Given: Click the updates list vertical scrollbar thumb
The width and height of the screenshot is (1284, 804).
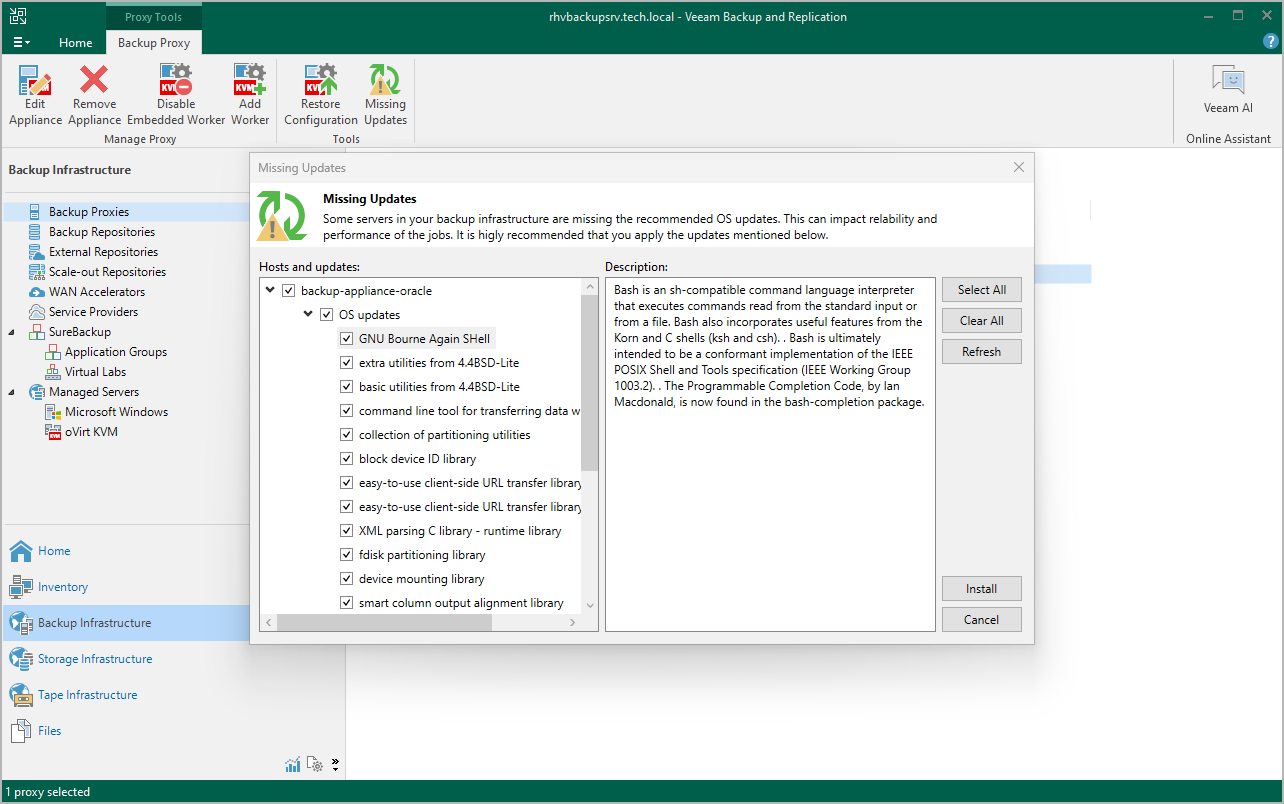Looking at the screenshot, I should click(590, 382).
